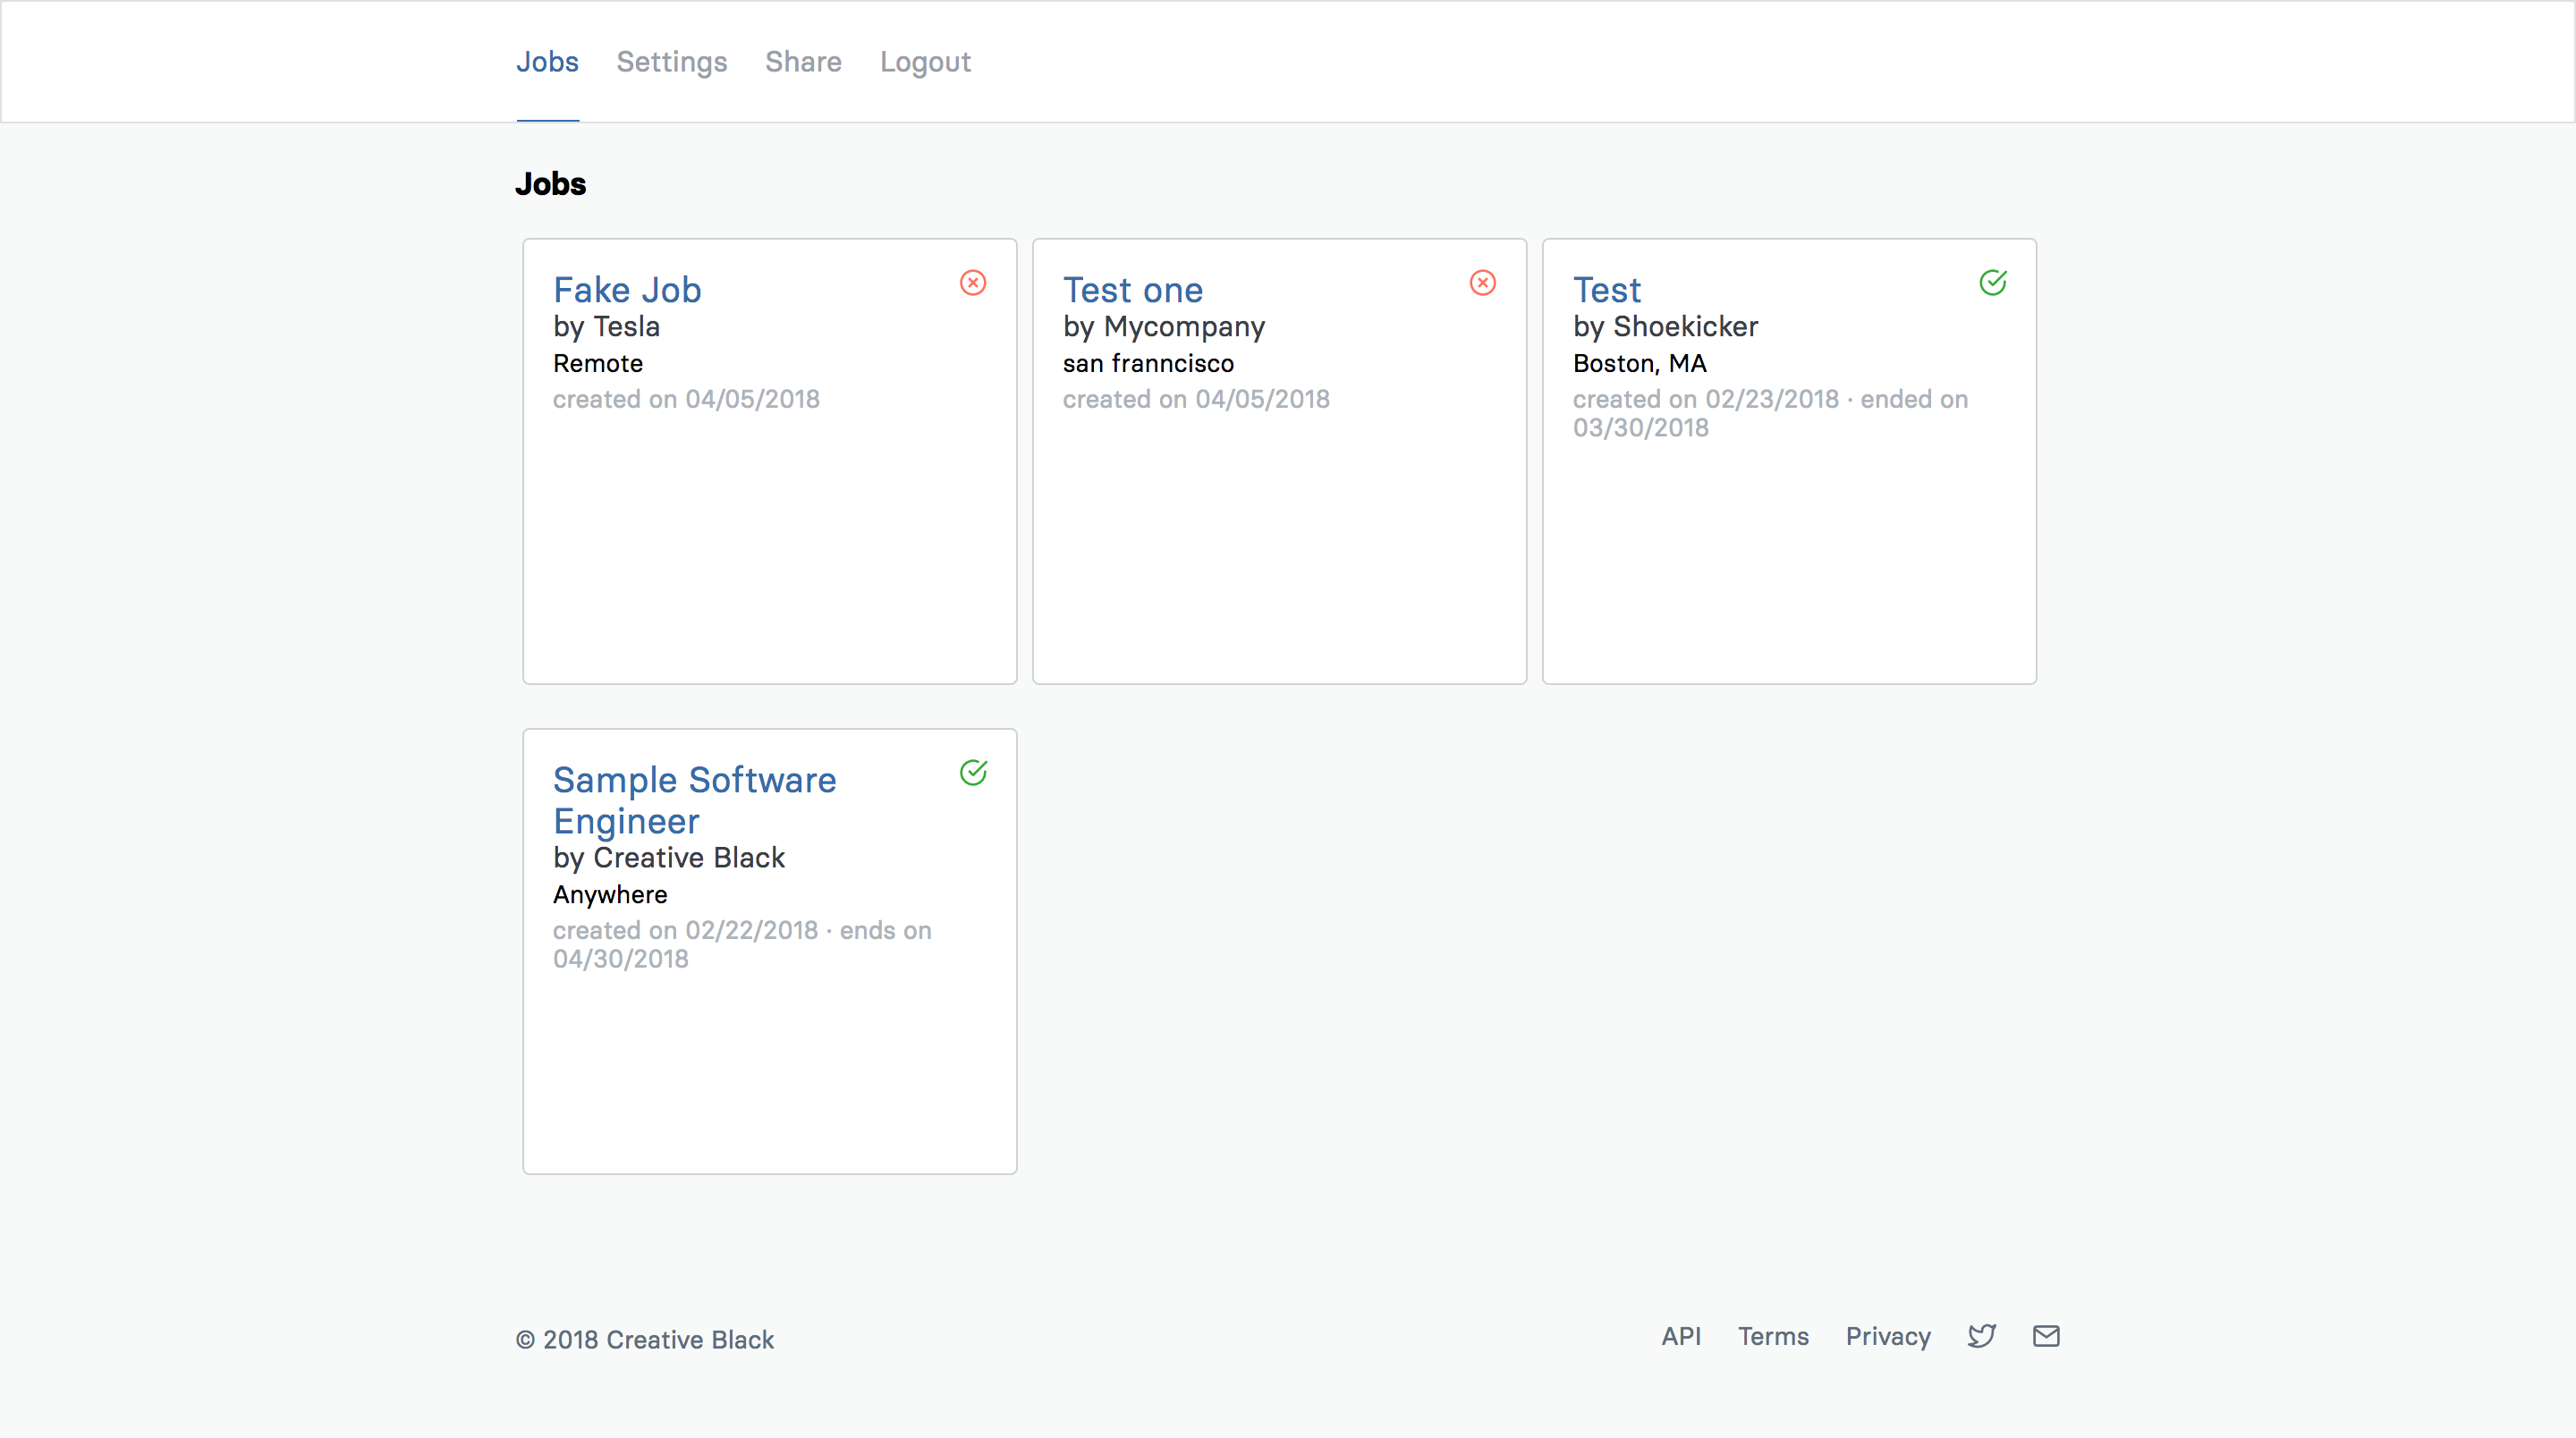Click Fake Job 'created on 04/05/2018' text

(x=686, y=399)
